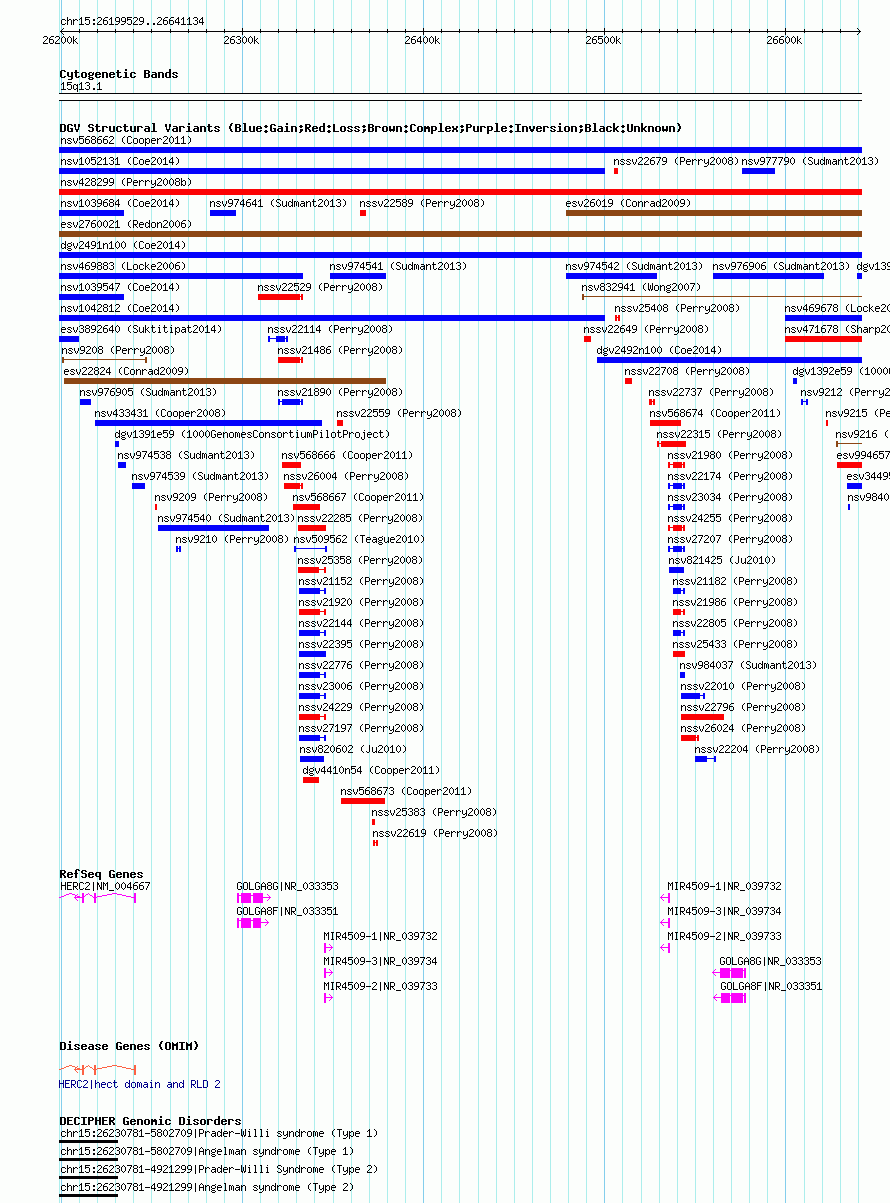Click nsv974641 (Sudmant2013) variant label
The width and height of the screenshot is (890, 1203).
coord(278,203)
